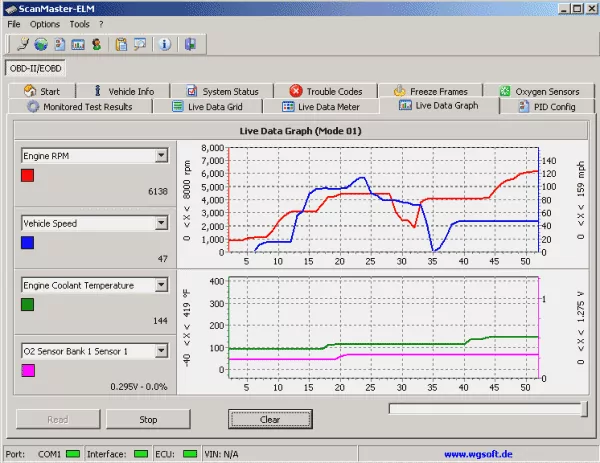The width and height of the screenshot is (600, 463).
Task: Click the red Engine RPM color swatch
Action: pos(28,176)
